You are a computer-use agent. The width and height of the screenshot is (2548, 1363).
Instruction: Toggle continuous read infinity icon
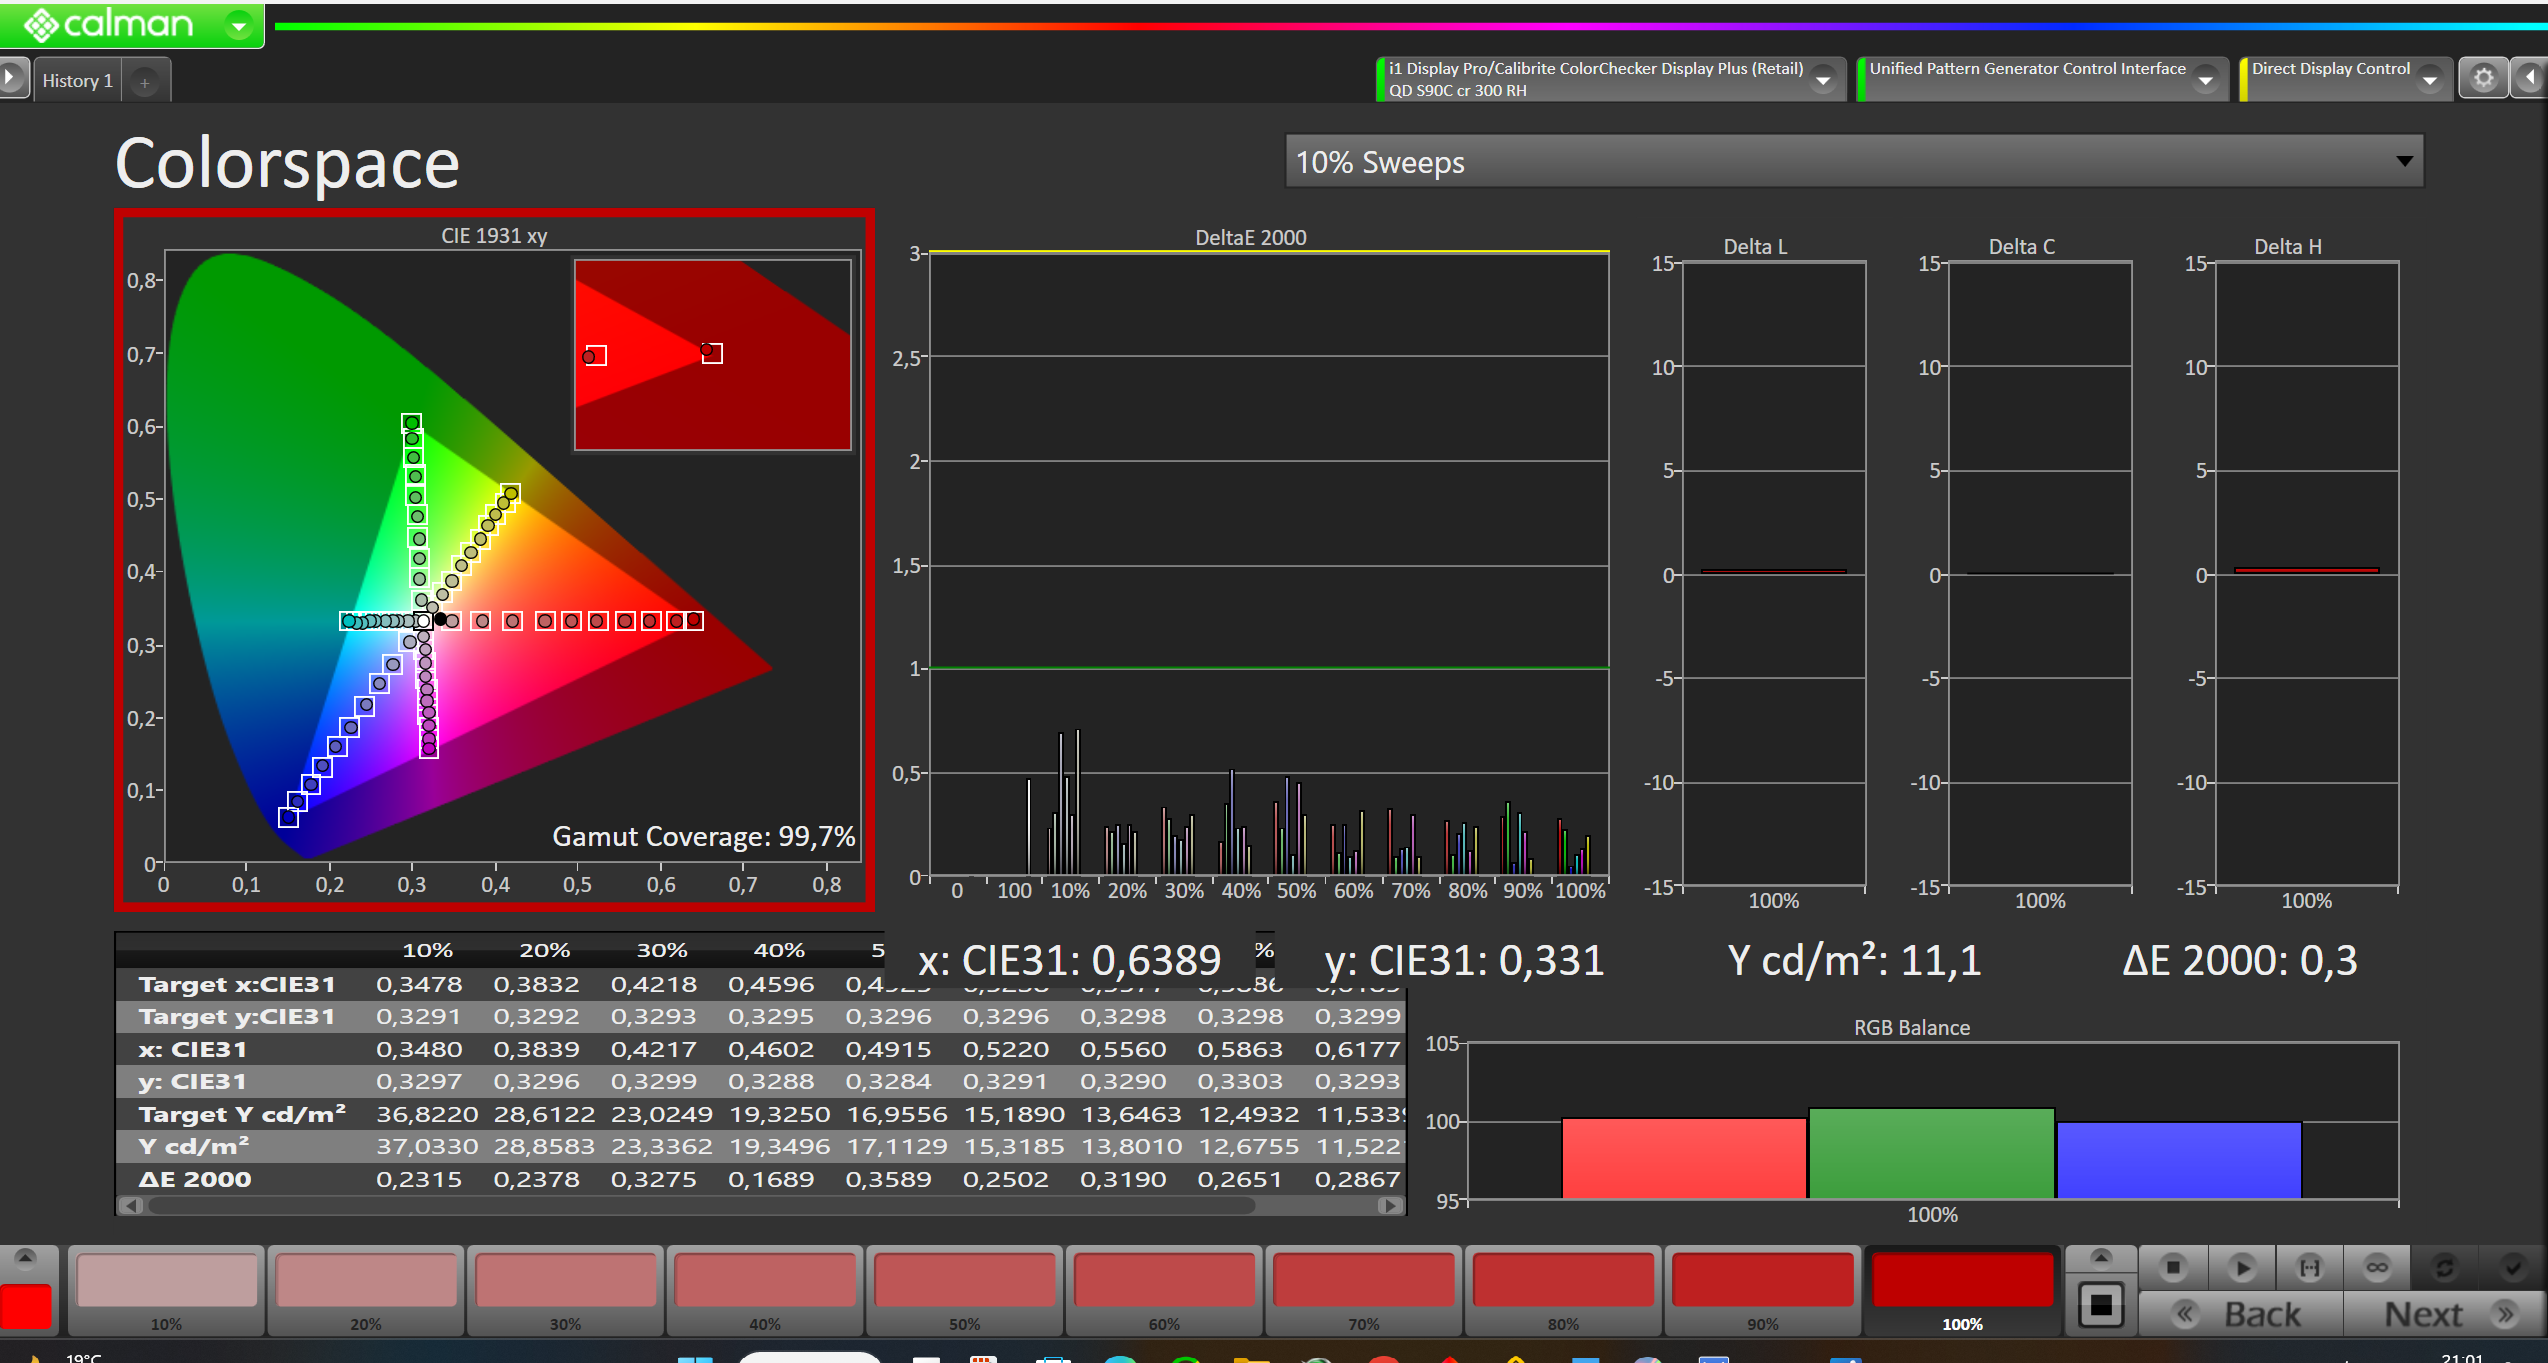click(x=2377, y=1267)
